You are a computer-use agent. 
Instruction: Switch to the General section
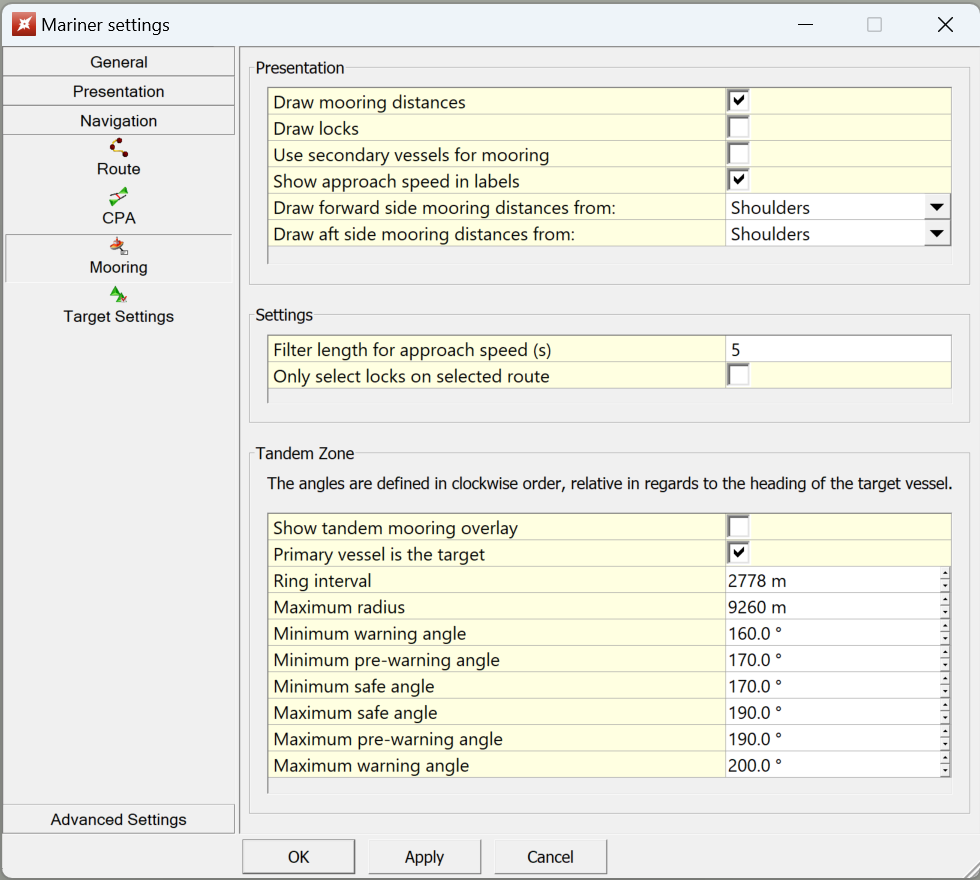119,62
